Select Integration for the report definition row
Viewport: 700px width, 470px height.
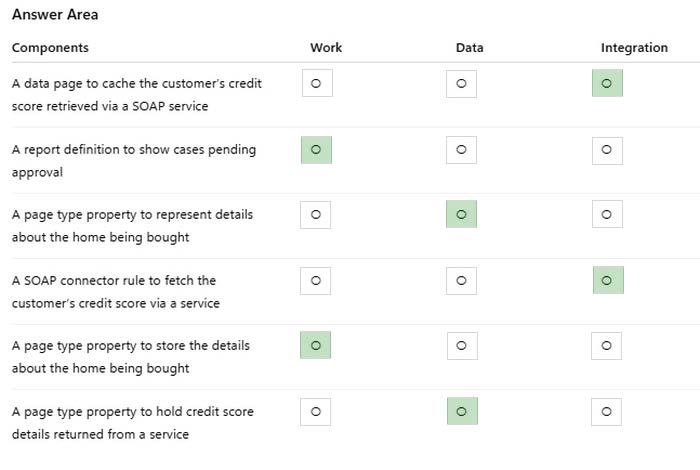click(607, 150)
